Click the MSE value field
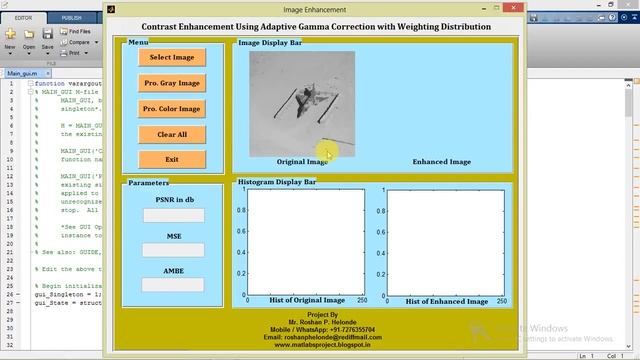The height and width of the screenshot is (360, 640). coord(173,250)
